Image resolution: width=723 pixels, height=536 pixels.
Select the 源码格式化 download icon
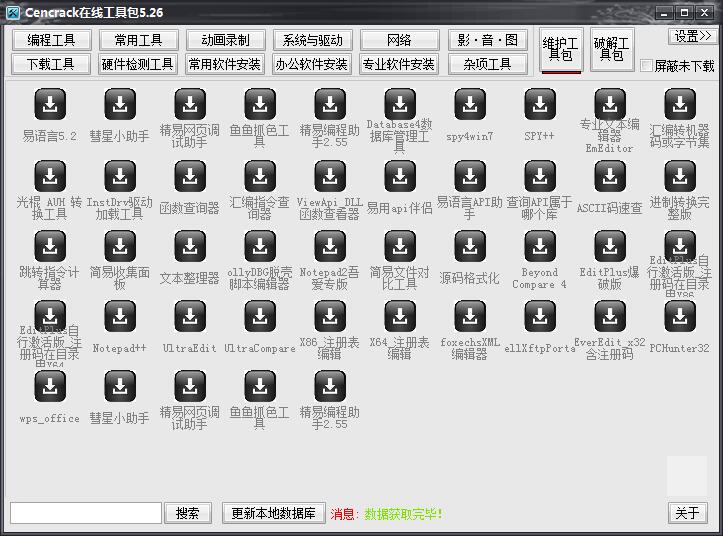pyautogui.click(x=470, y=246)
